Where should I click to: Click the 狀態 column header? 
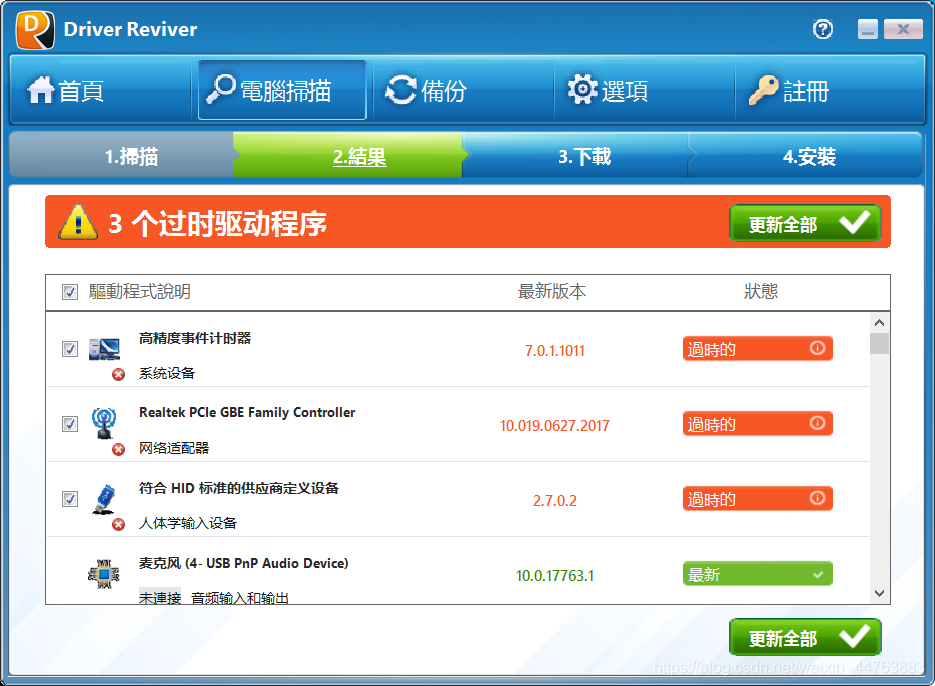761,292
